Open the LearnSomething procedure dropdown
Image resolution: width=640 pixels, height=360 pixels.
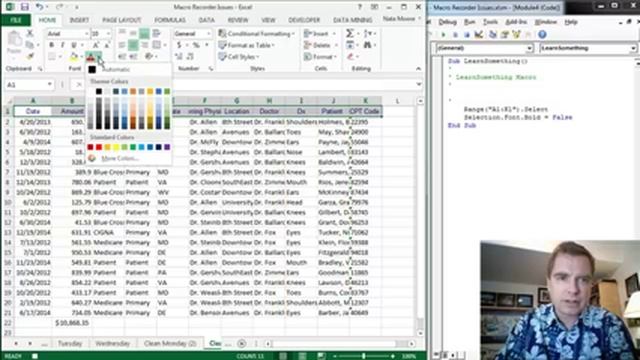[x=633, y=48]
